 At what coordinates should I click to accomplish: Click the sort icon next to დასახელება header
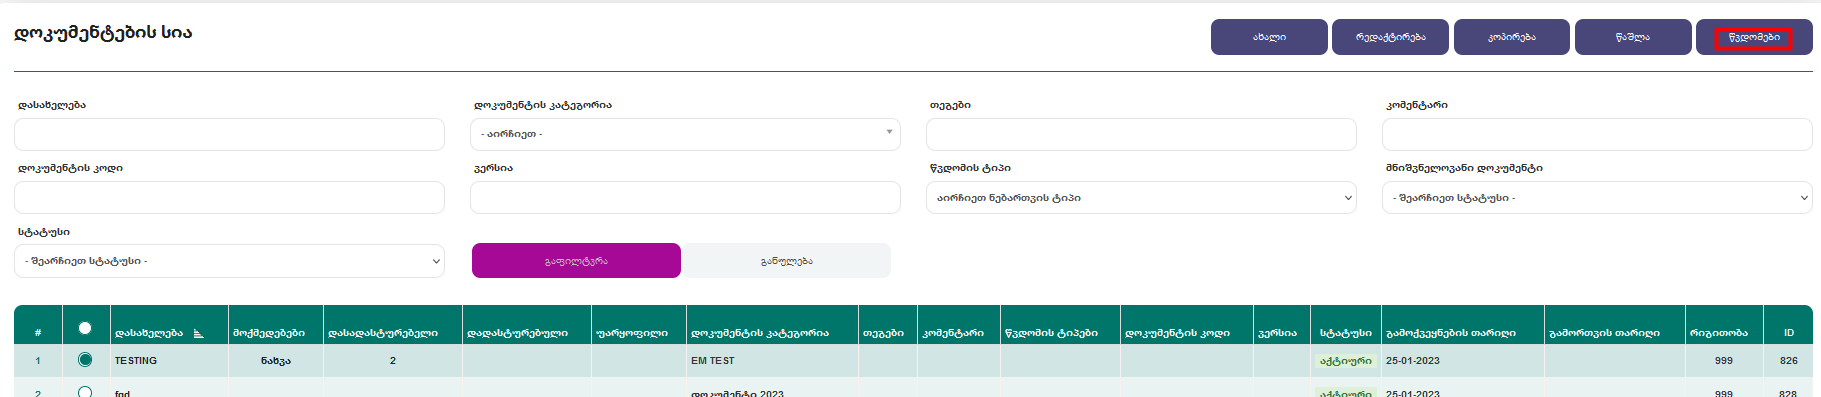198,333
